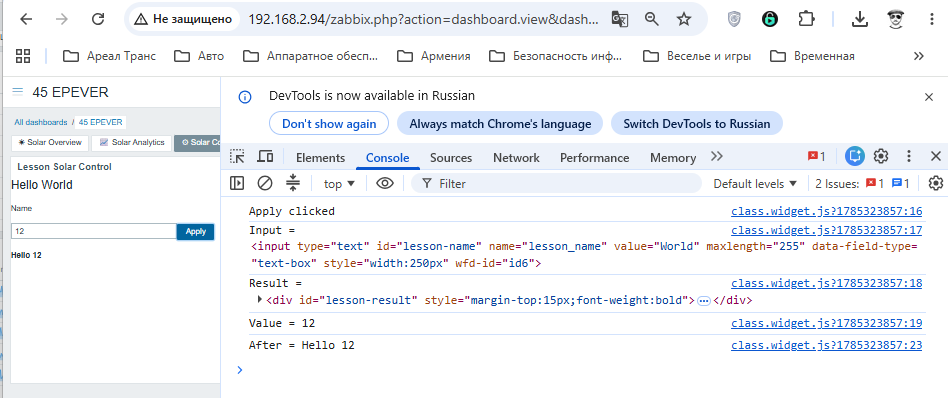Image resolution: width=948 pixels, height=398 pixels.
Task: Click the console settings gear beside Issues
Action: [936, 183]
